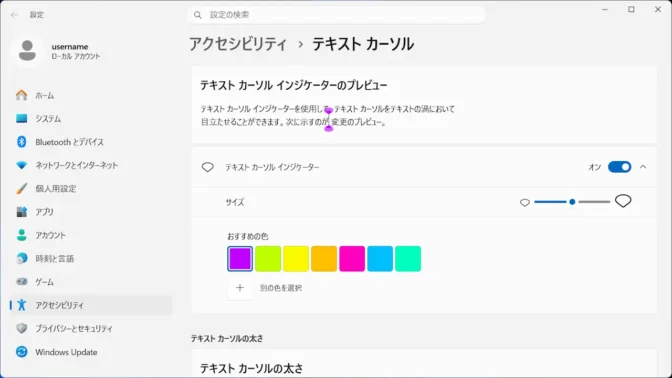Click 別の色を選択 label
The height and width of the screenshot is (378, 672).
[x=281, y=288]
